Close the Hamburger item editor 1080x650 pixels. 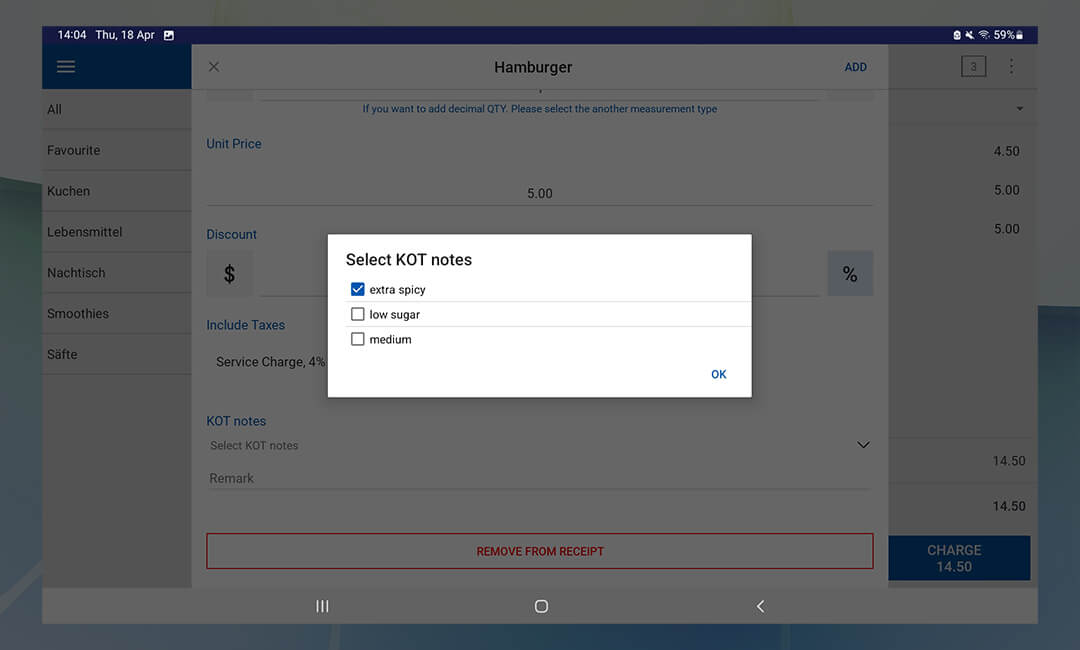click(213, 67)
